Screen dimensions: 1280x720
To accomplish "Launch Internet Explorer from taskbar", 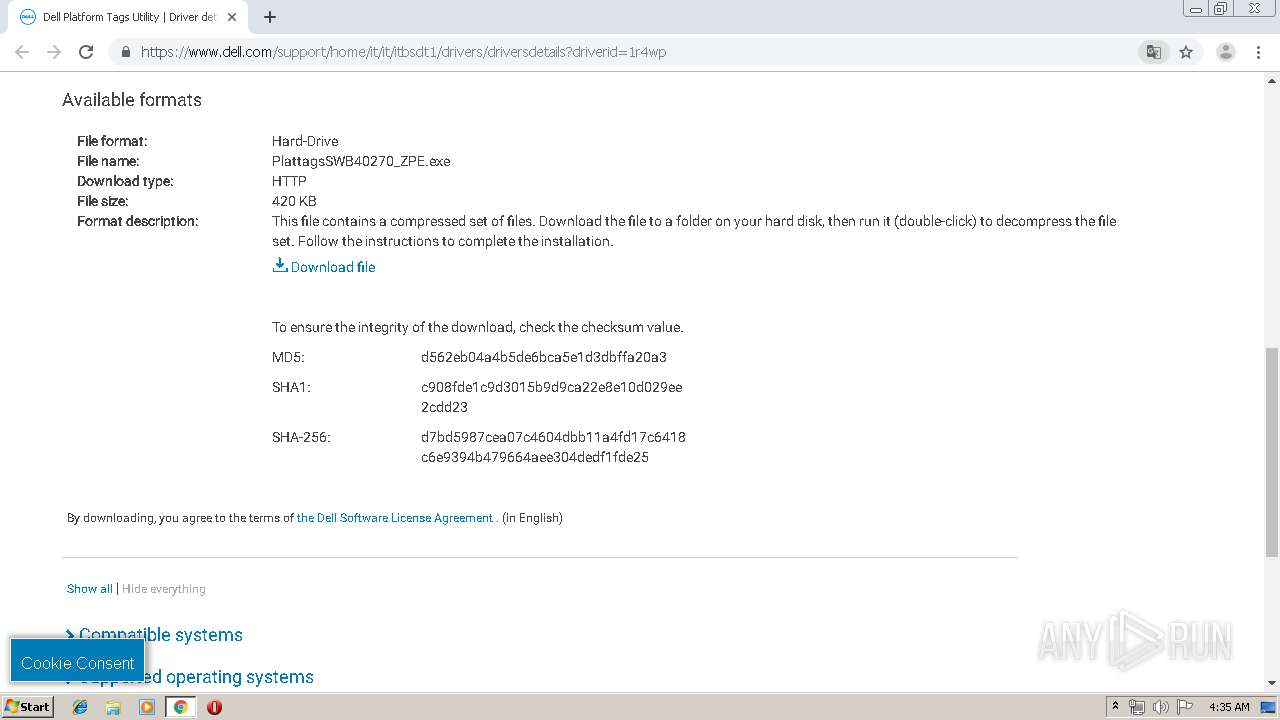I will (x=80, y=706).
